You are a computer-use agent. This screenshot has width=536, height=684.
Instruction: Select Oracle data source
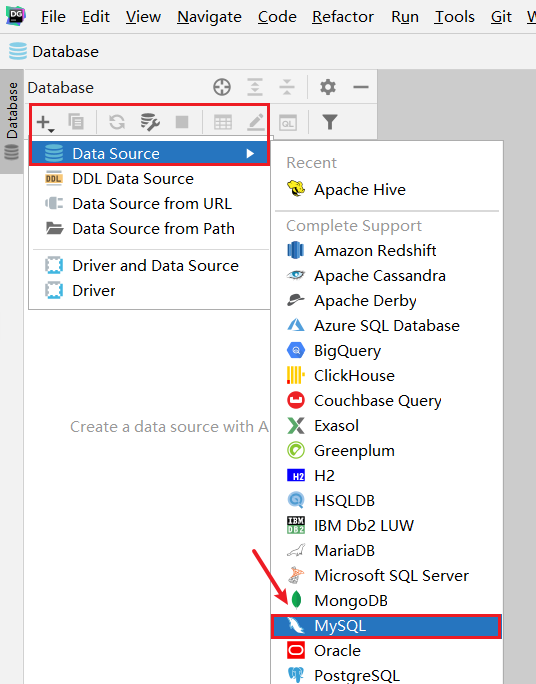coord(387,651)
